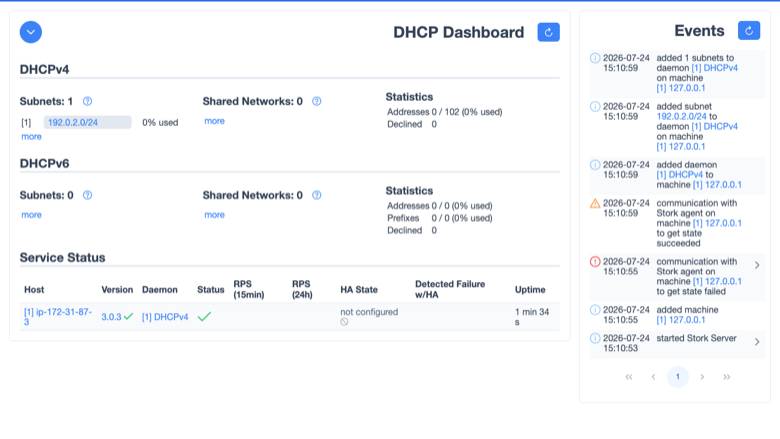Screen dimensions: 780x439
Task: Expand the 'started Stork Server' event details
Action: pyautogui.click(x=757, y=342)
